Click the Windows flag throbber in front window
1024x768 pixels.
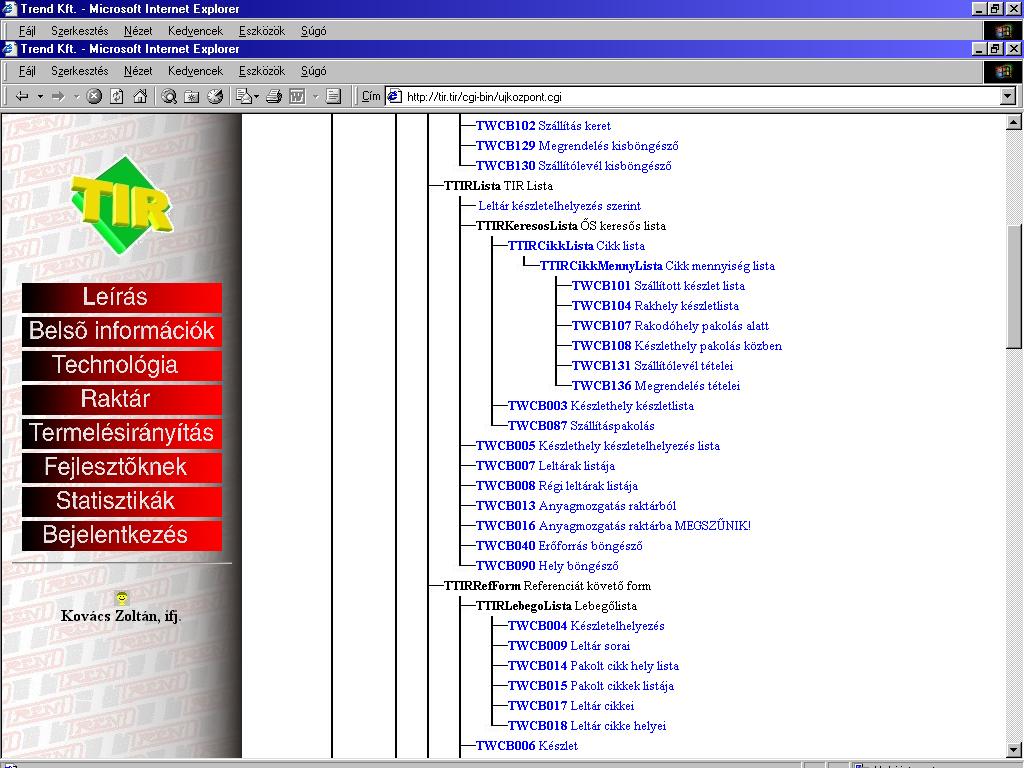click(x=1002, y=71)
